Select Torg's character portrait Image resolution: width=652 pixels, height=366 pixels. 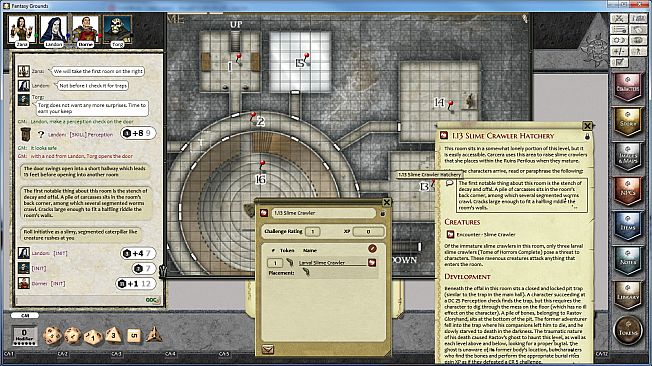pyautogui.click(x=117, y=30)
